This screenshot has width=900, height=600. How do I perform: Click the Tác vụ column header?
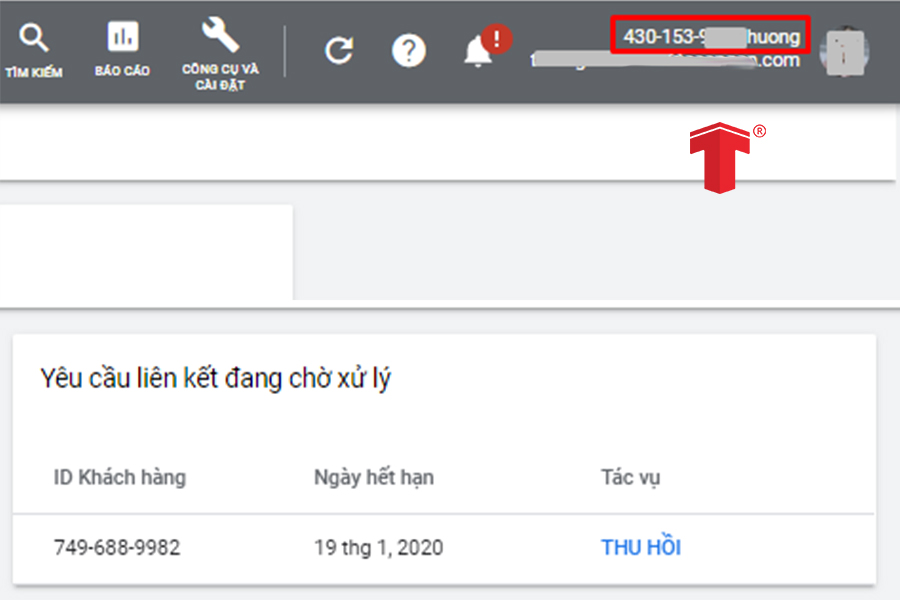point(631,477)
